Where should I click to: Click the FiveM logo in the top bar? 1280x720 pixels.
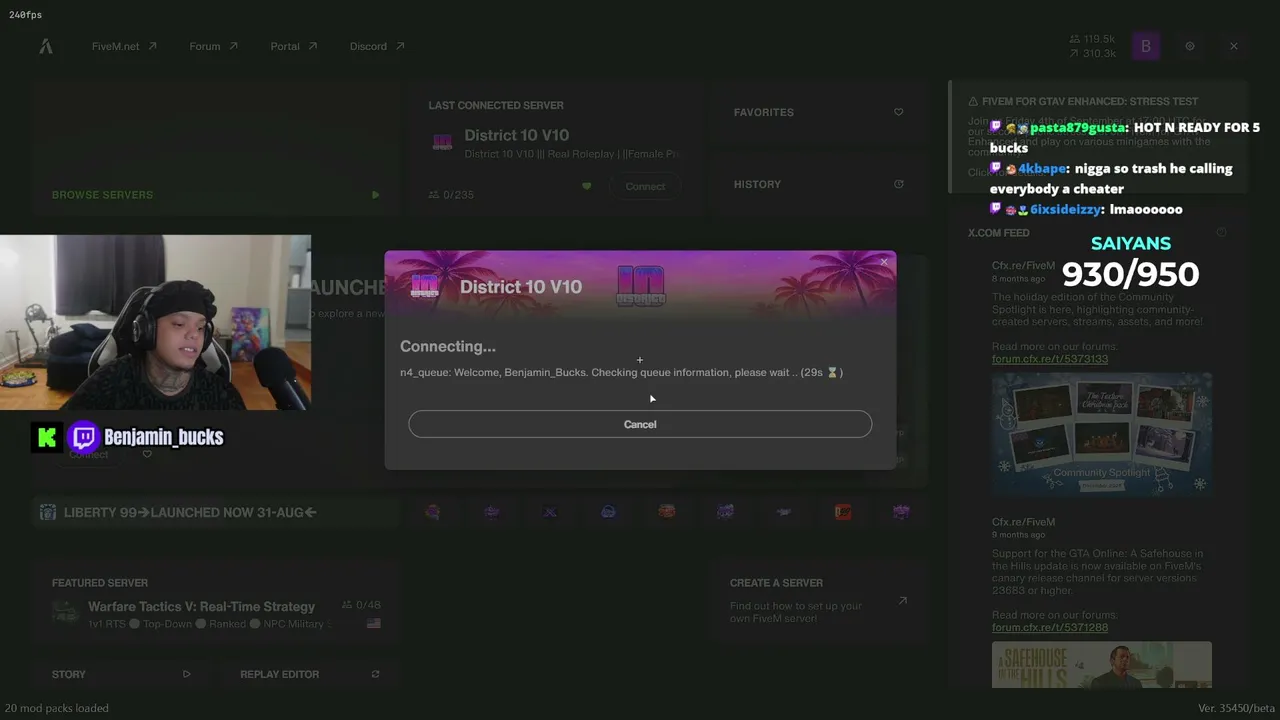(46, 46)
